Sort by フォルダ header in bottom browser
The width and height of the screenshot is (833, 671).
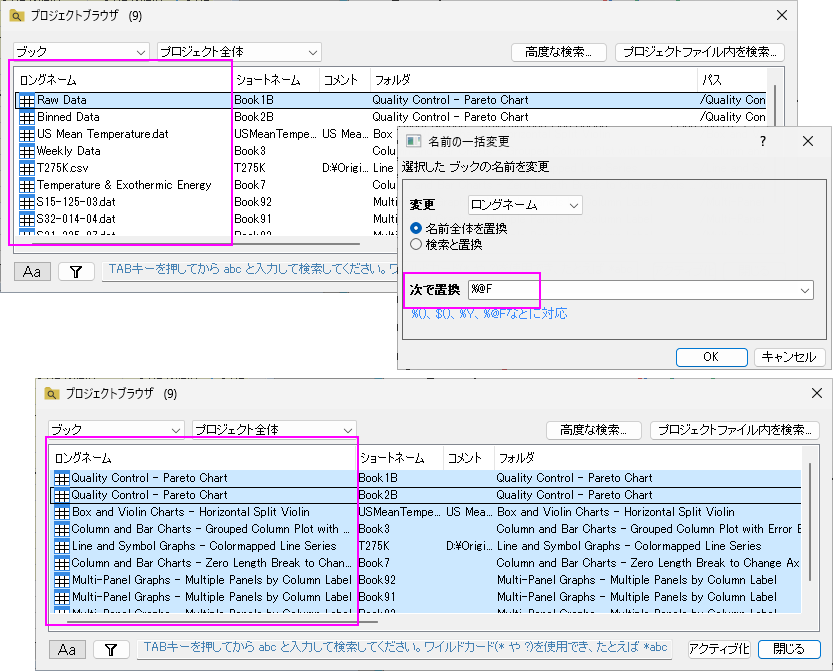pos(647,458)
